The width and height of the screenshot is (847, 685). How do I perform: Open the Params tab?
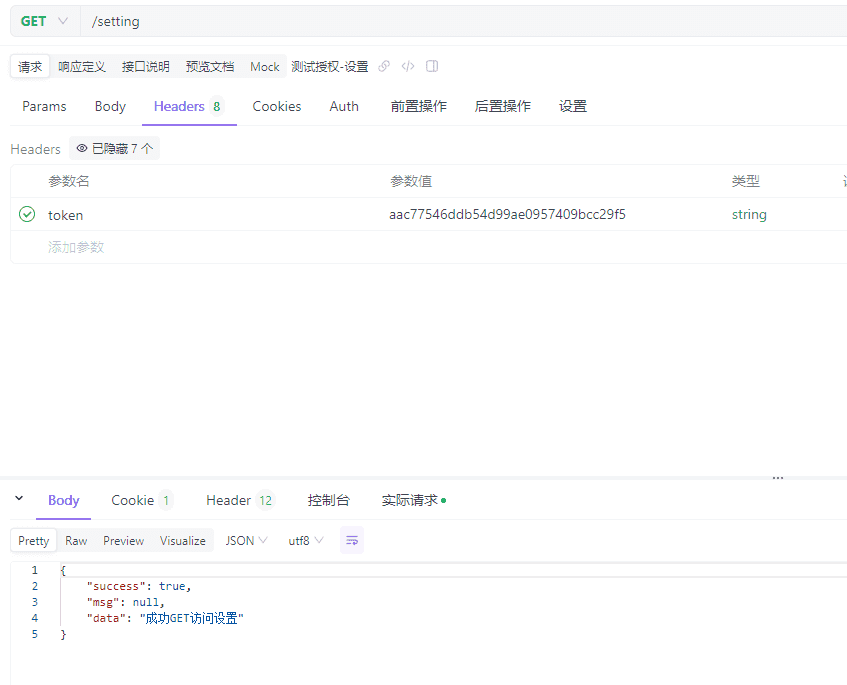tap(44, 106)
